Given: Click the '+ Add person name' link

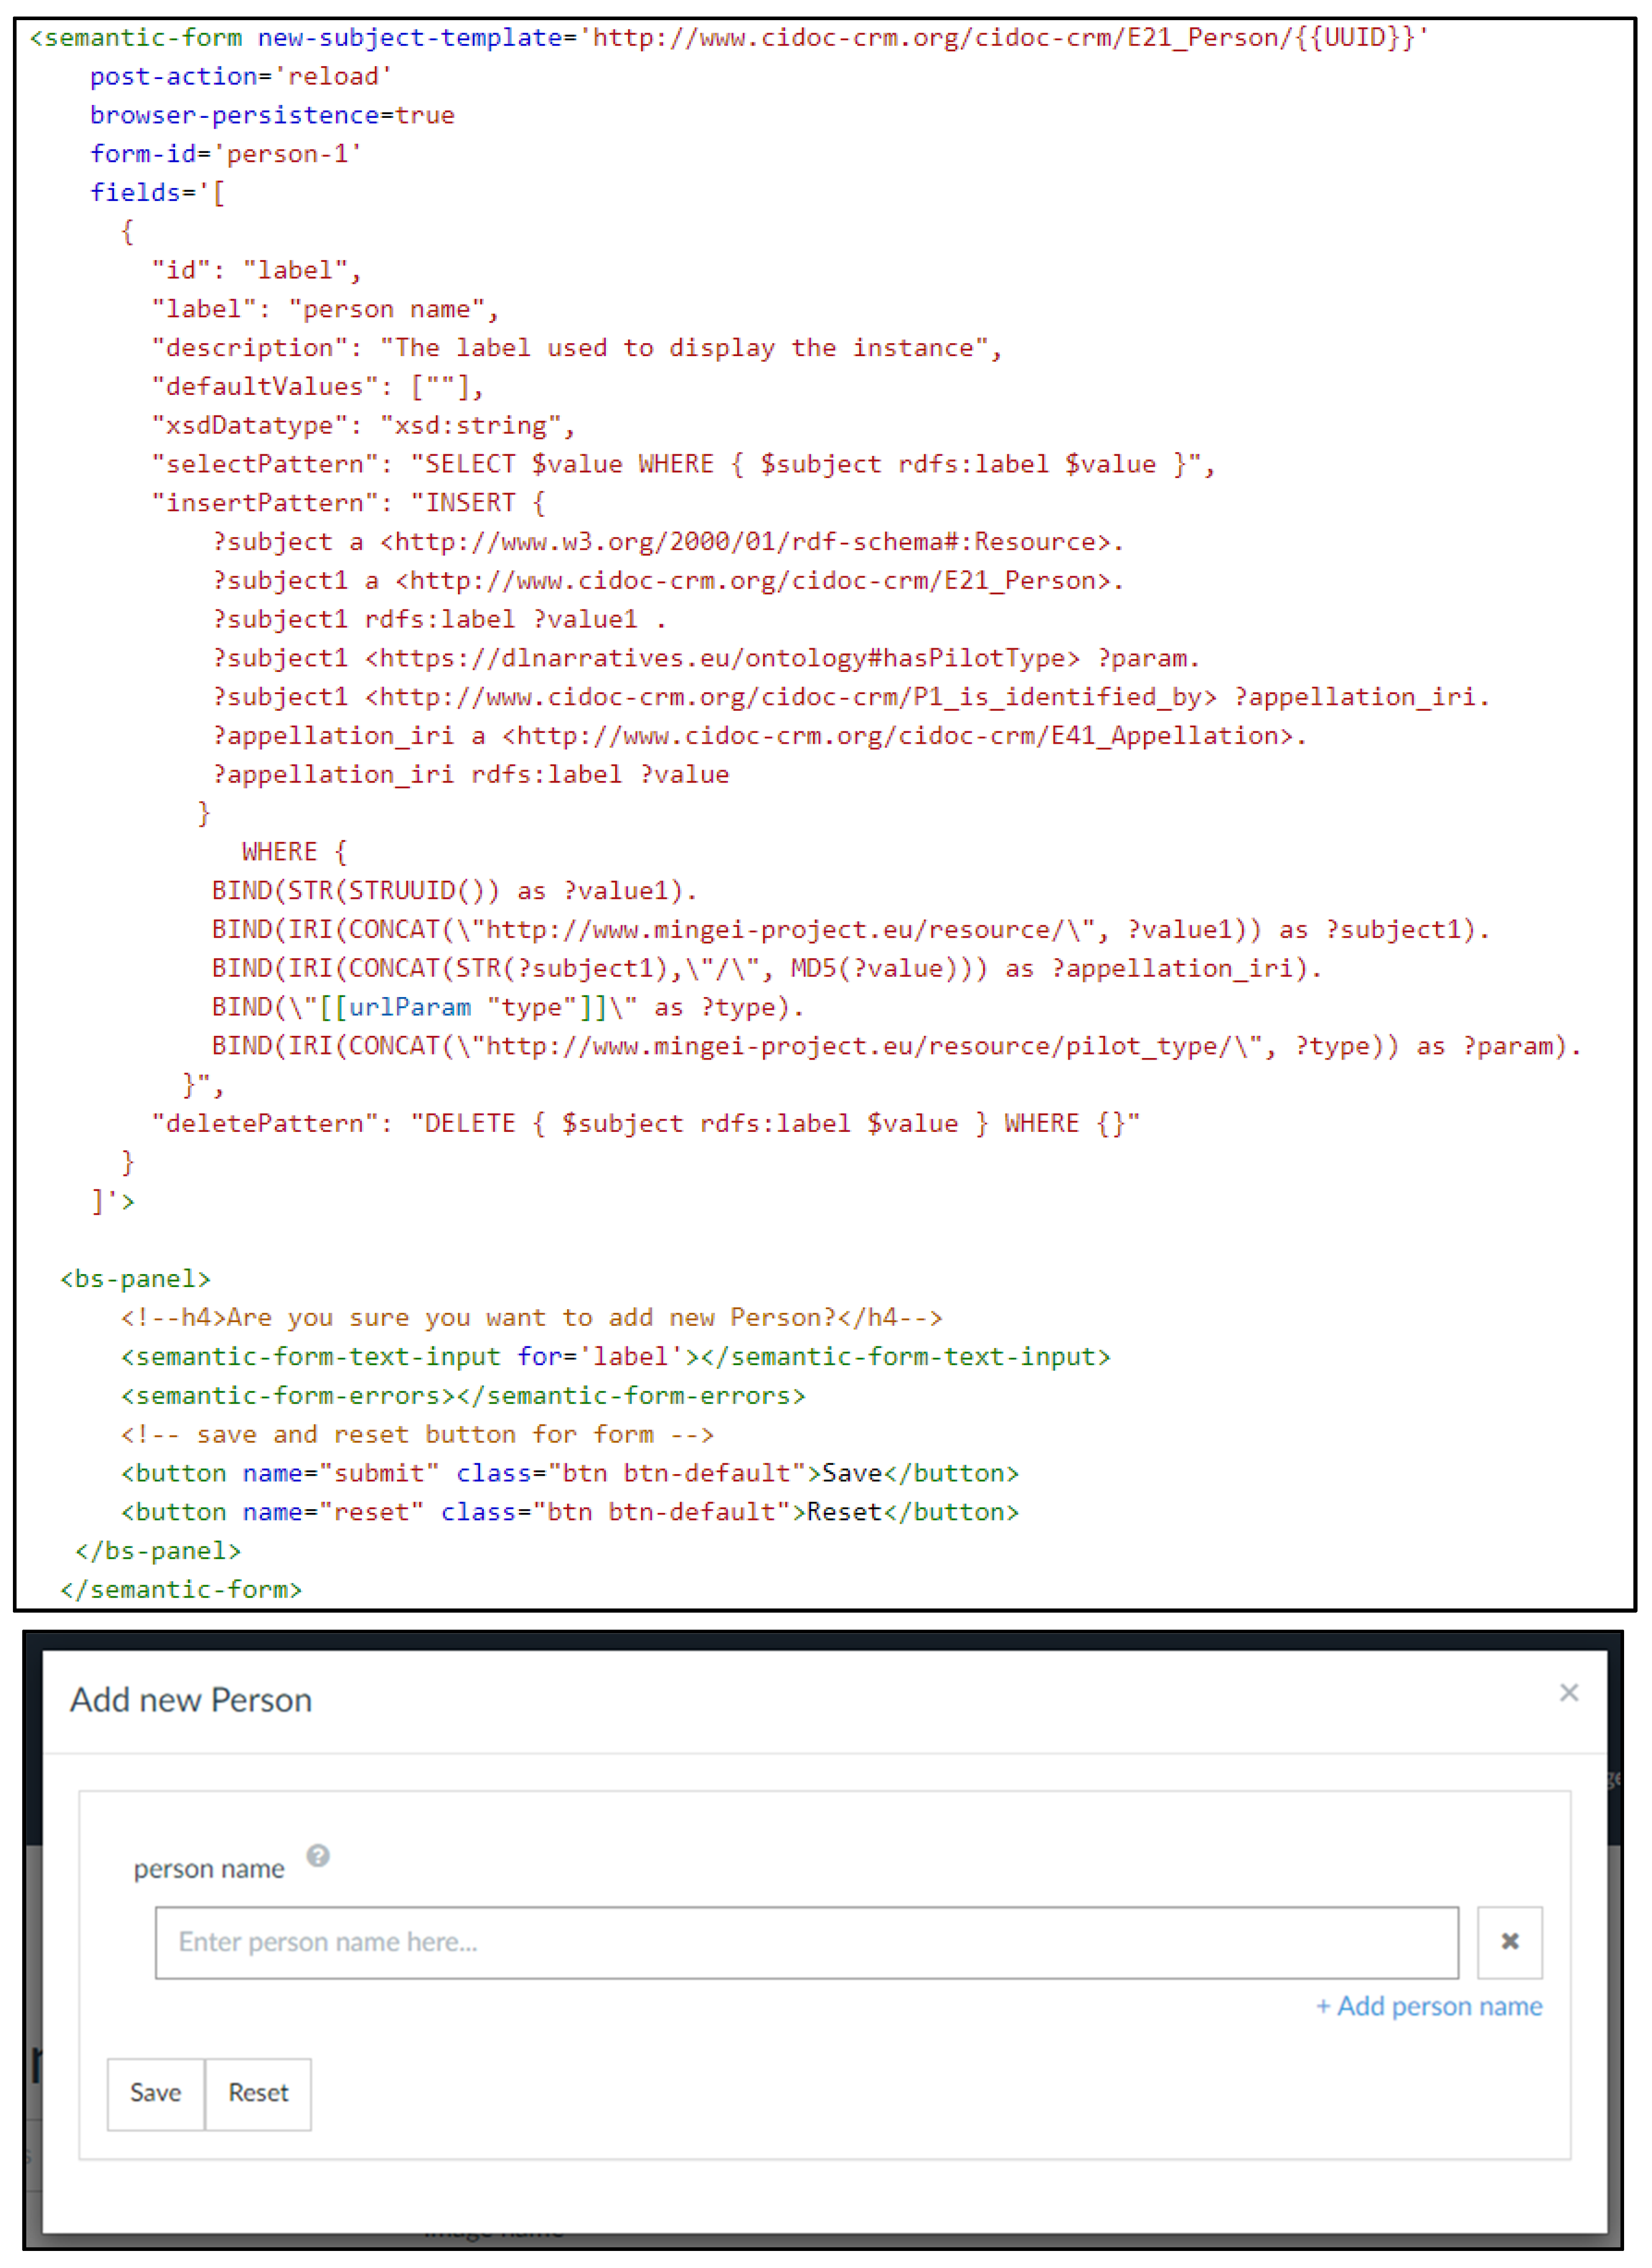Looking at the screenshot, I should 1429,2006.
